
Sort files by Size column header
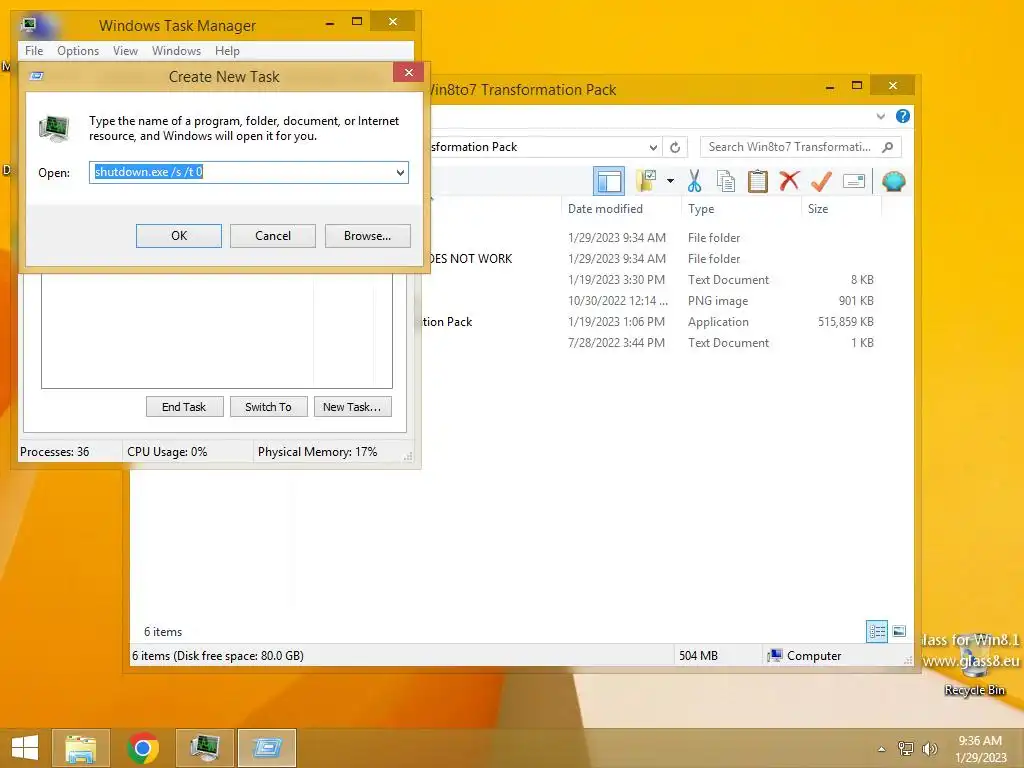pyautogui.click(x=818, y=209)
